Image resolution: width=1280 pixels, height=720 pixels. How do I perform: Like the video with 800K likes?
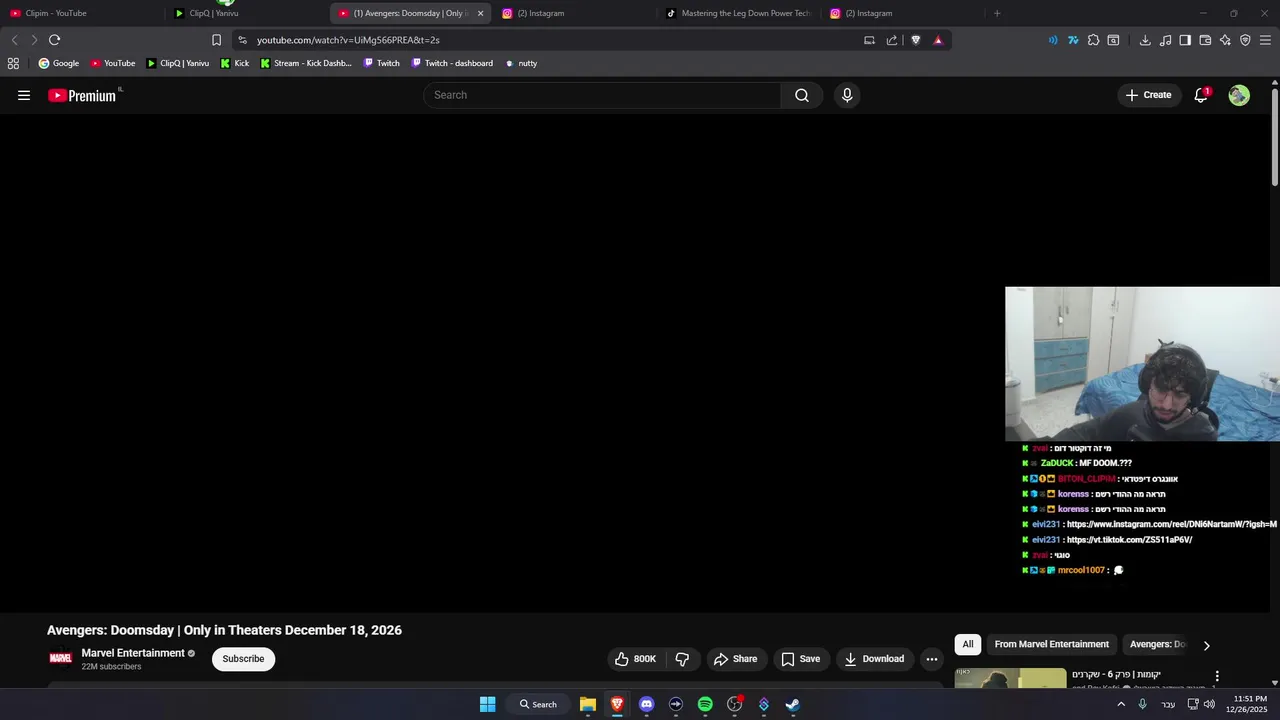[x=635, y=659]
